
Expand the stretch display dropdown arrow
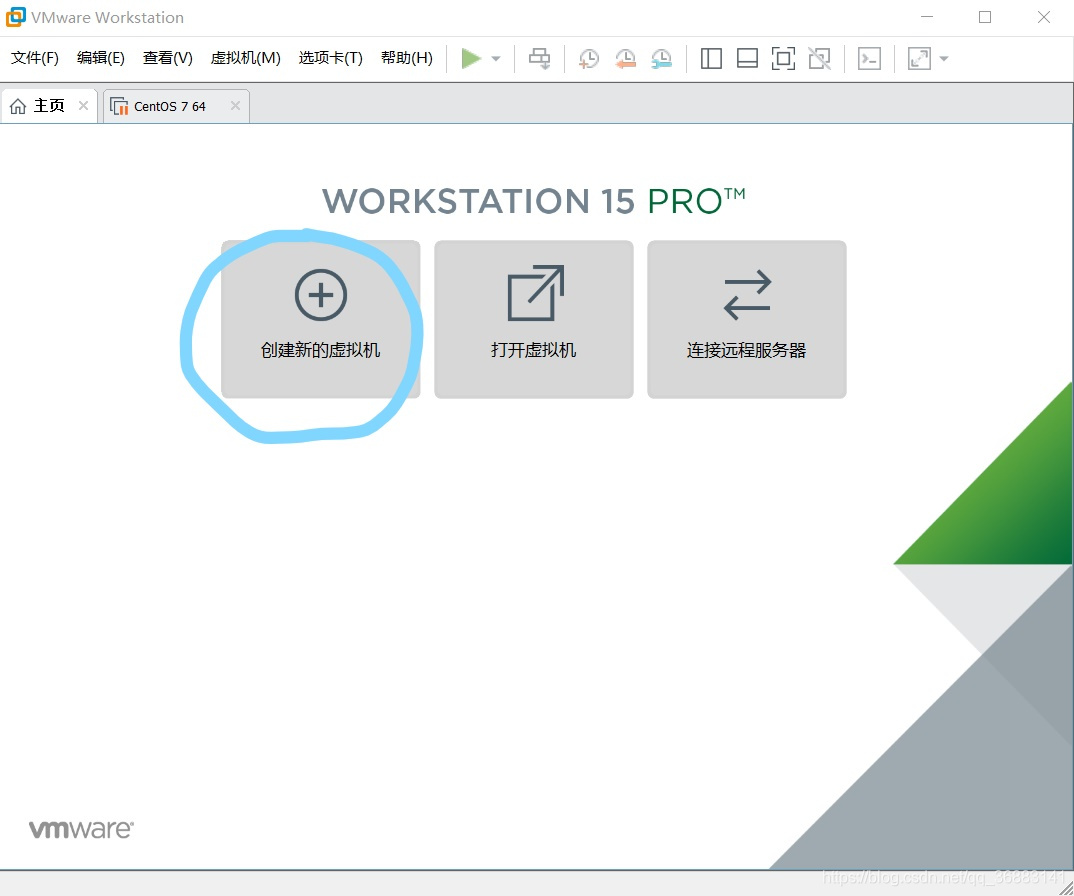[x=944, y=59]
